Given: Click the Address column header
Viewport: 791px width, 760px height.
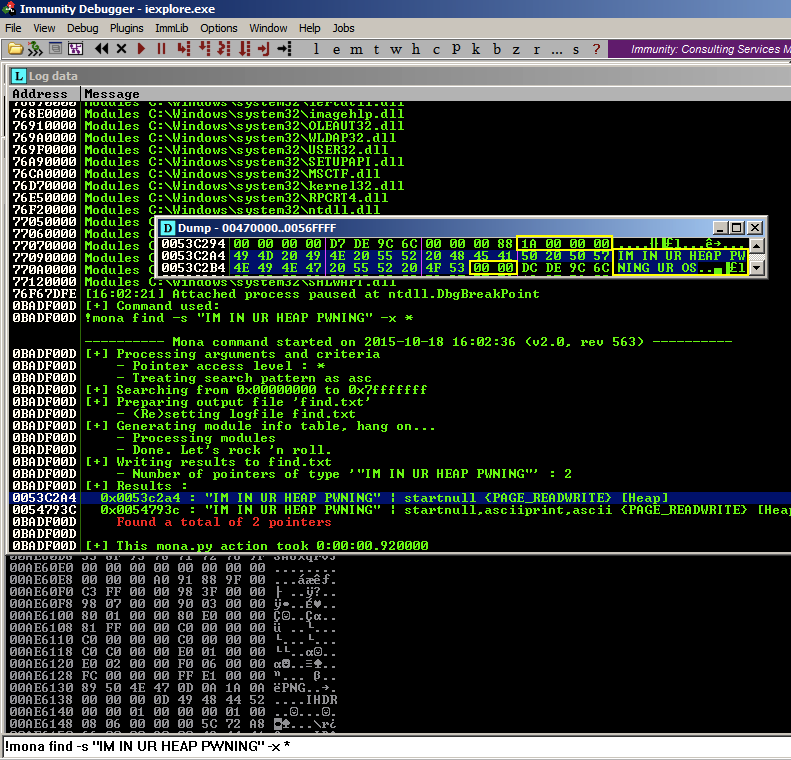Looking at the screenshot, I should pyautogui.click(x=40, y=94).
